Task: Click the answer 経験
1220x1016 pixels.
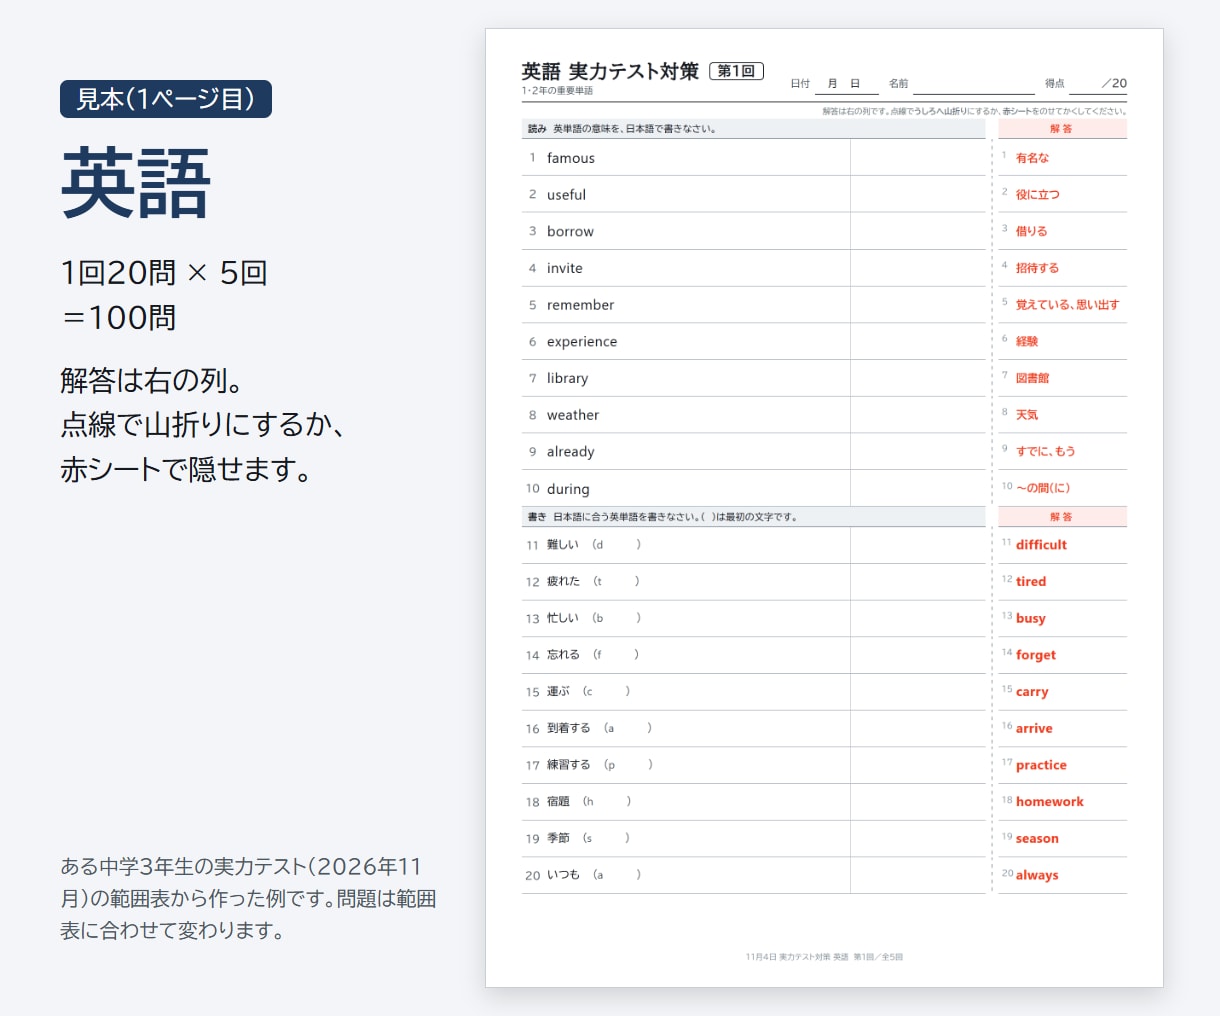Action: tap(1027, 341)
